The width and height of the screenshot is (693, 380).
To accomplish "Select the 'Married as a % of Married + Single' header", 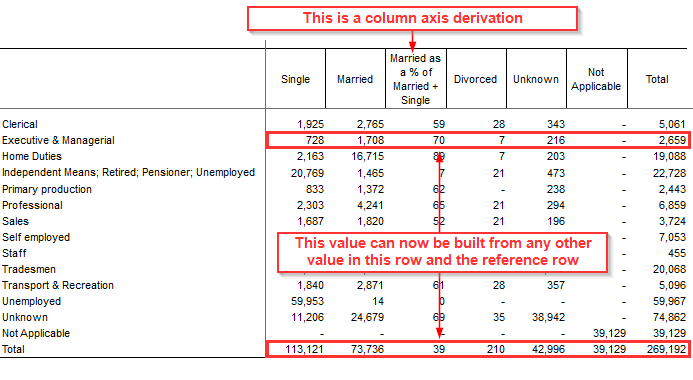I will 415,79.
